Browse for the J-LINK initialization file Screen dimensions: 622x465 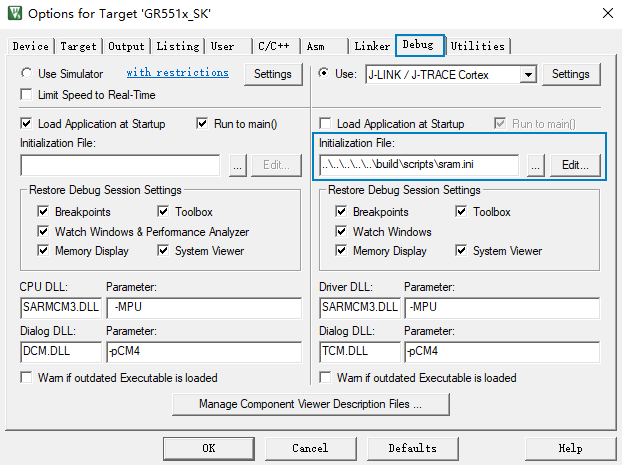[x=536, y=165]
